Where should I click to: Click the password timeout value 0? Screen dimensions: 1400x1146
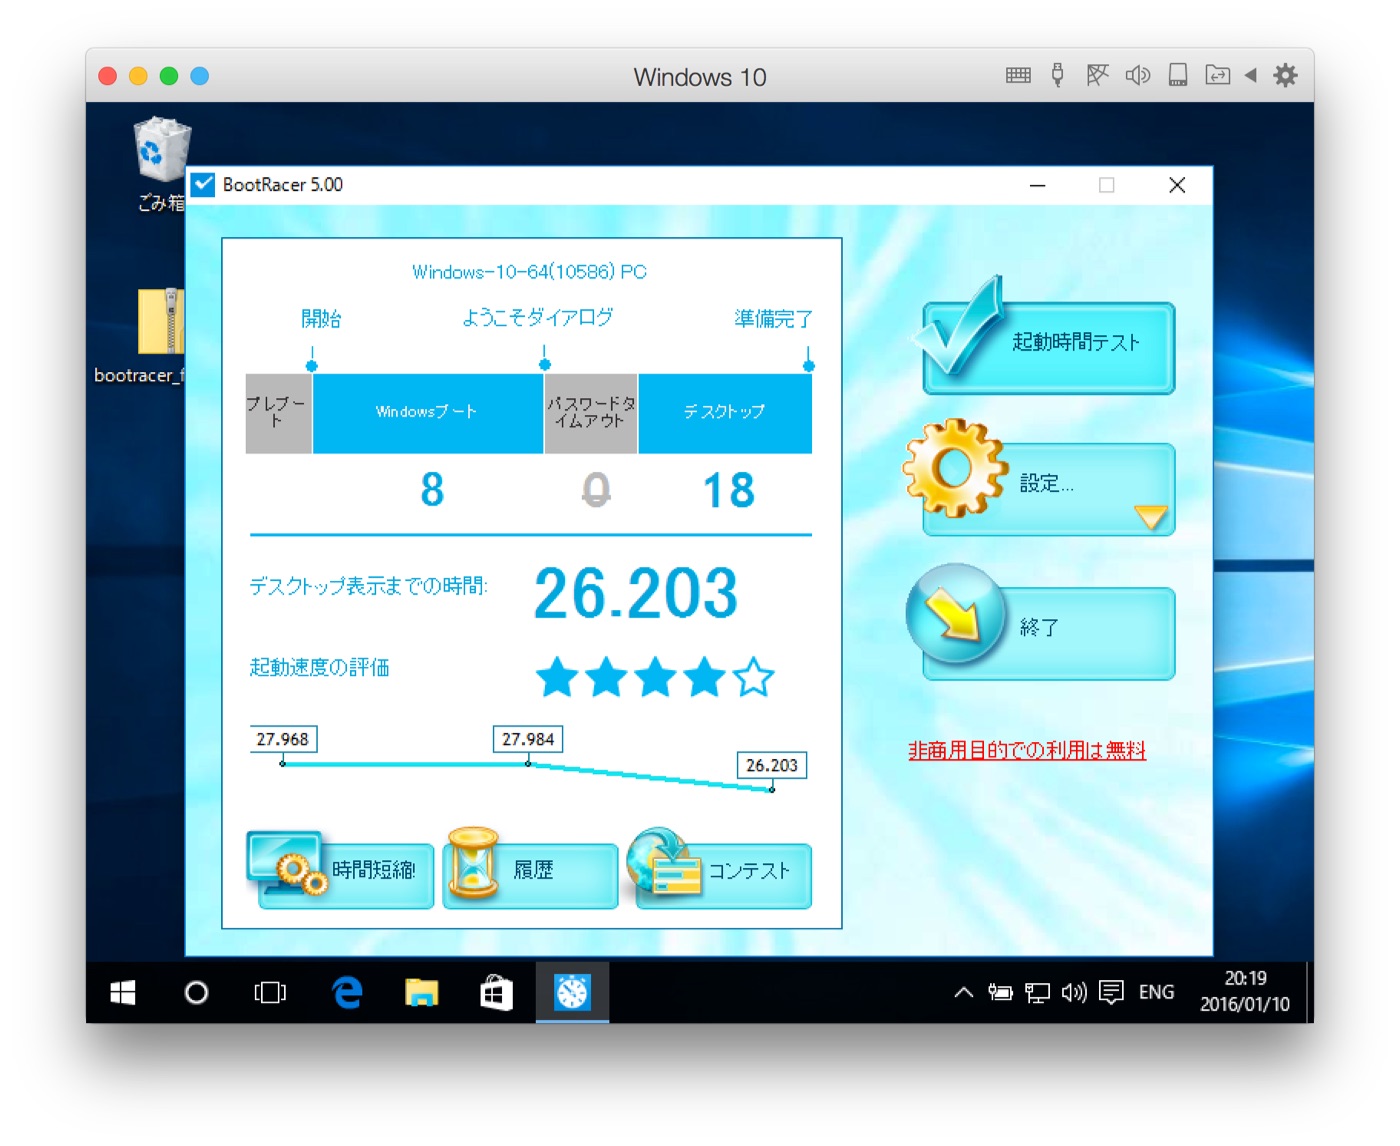tap(596, 490)
